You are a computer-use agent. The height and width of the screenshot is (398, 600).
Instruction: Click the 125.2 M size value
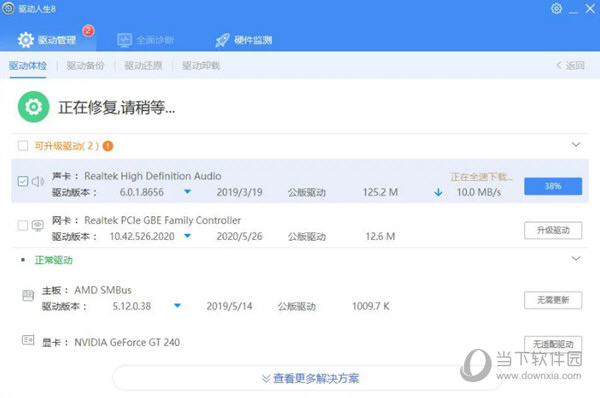pos(380,192)
